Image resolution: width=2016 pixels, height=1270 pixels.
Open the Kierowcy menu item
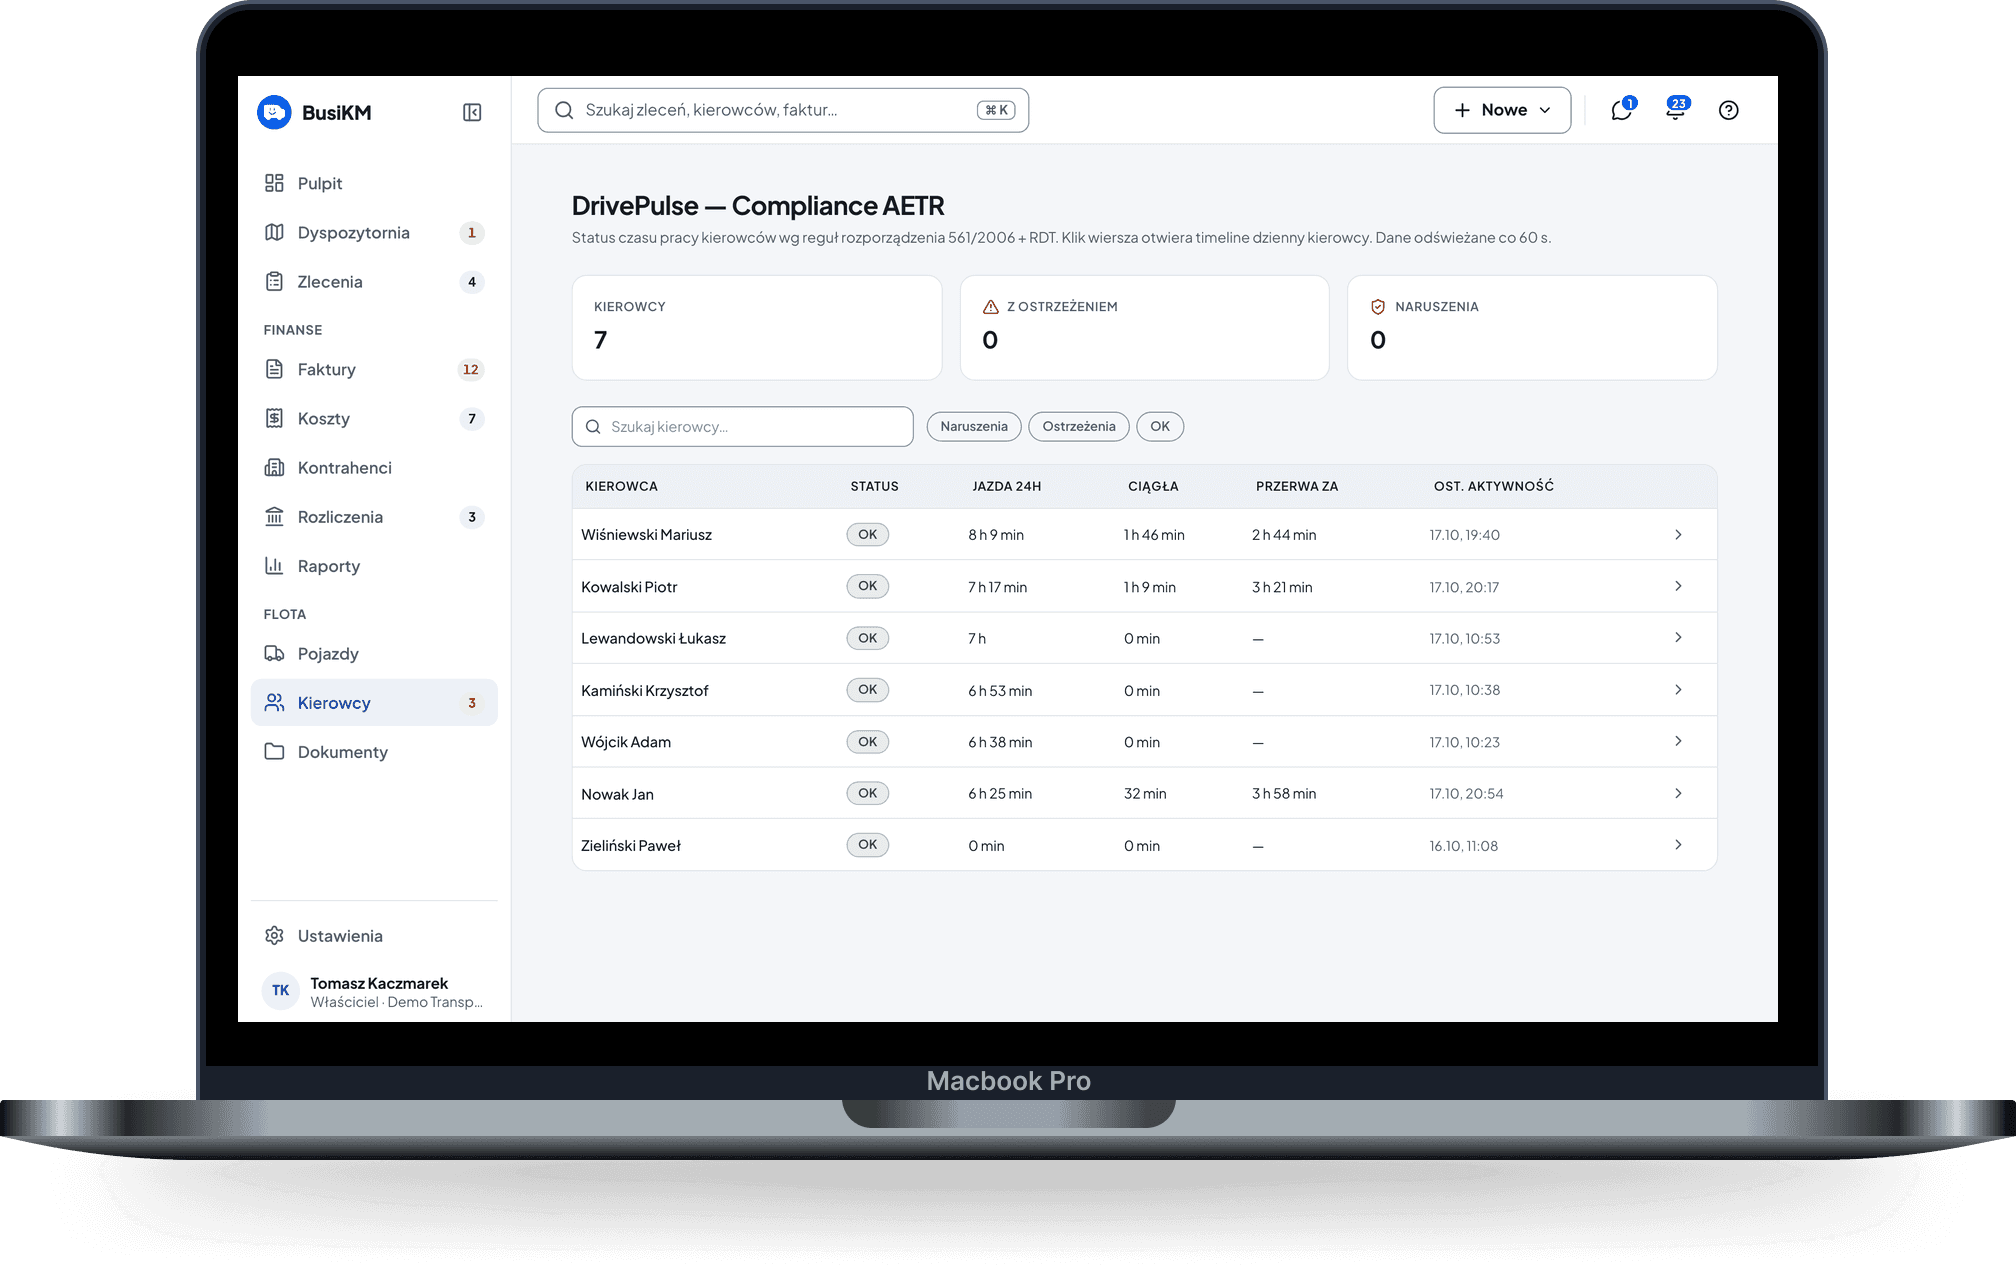[x=374, y=702]
